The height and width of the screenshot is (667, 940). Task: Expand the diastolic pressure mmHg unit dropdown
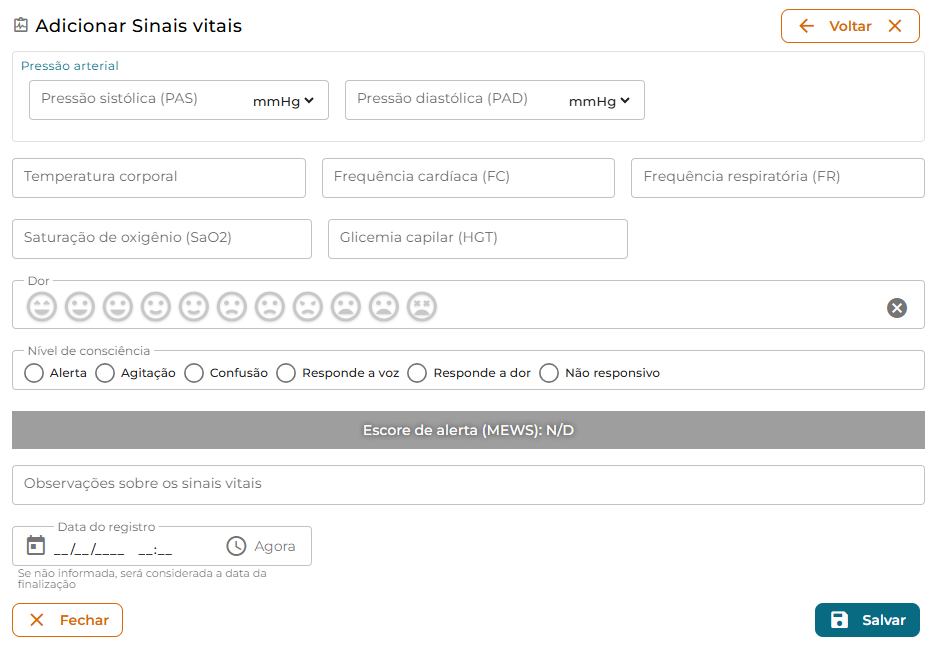(599, 101)
